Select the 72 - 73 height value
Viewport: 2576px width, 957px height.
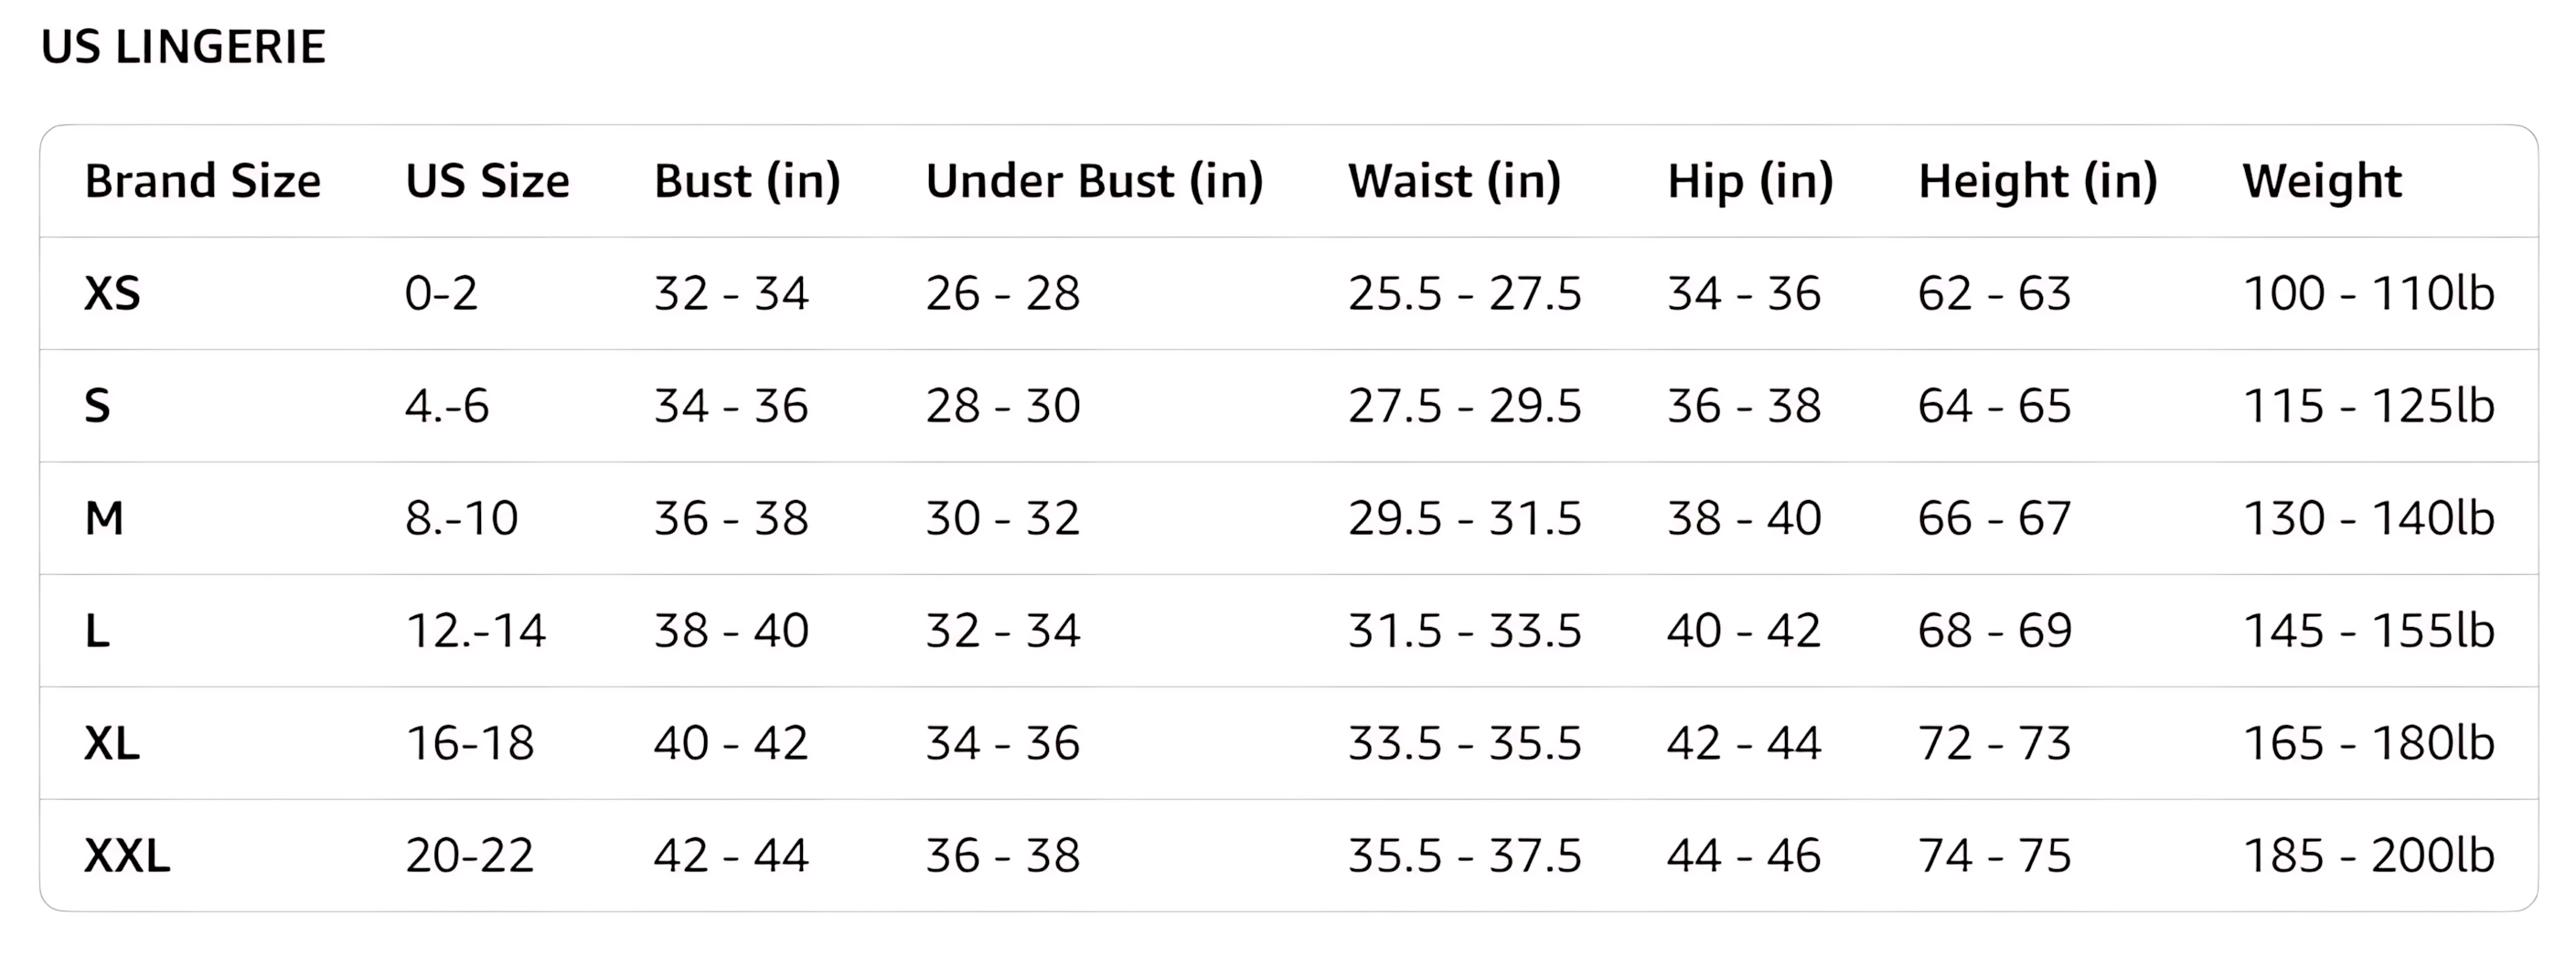coord(1994,744)
